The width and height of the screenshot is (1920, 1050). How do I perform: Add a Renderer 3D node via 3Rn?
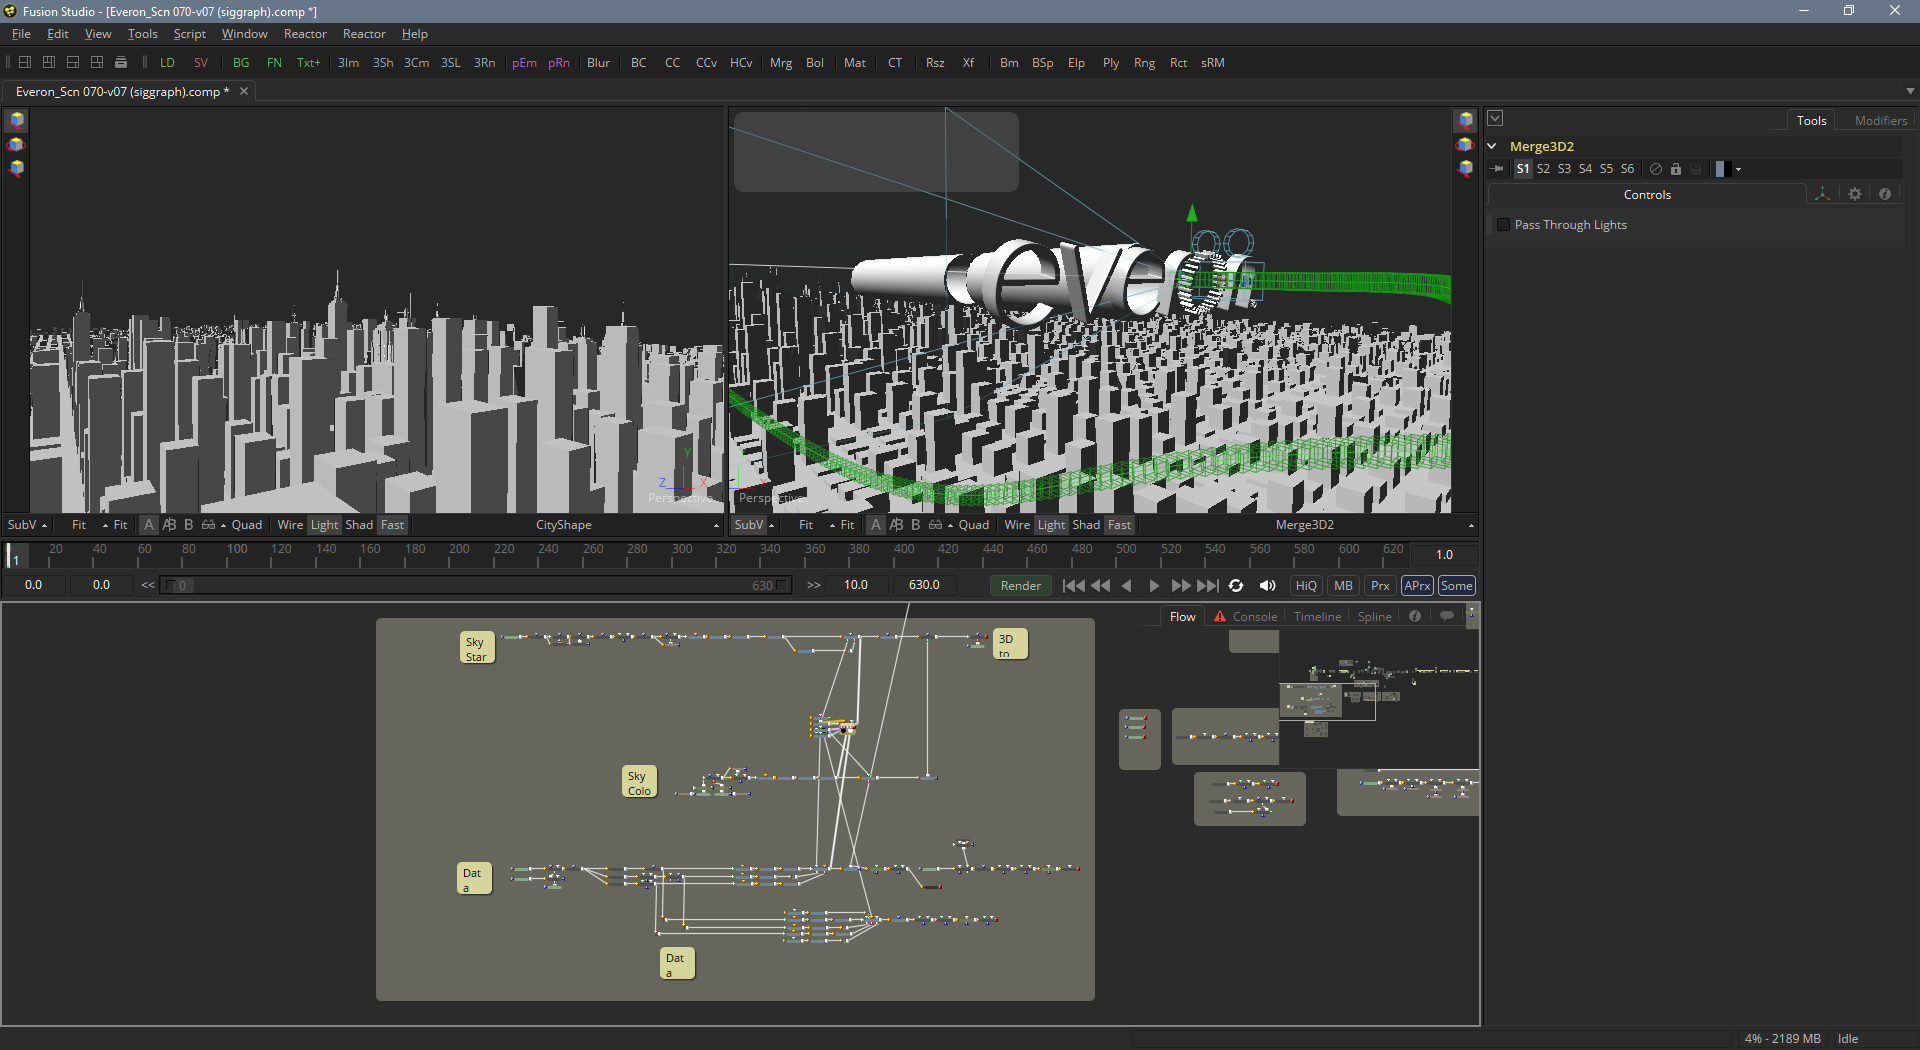tap(485, 62)
